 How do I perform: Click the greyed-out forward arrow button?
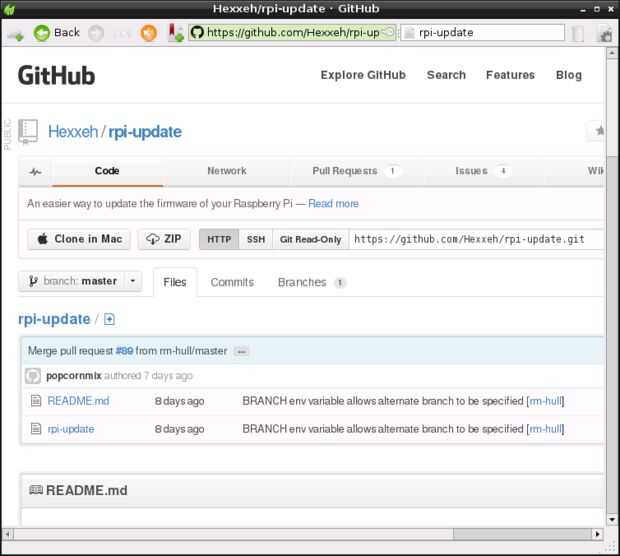[x=96, y=33]
